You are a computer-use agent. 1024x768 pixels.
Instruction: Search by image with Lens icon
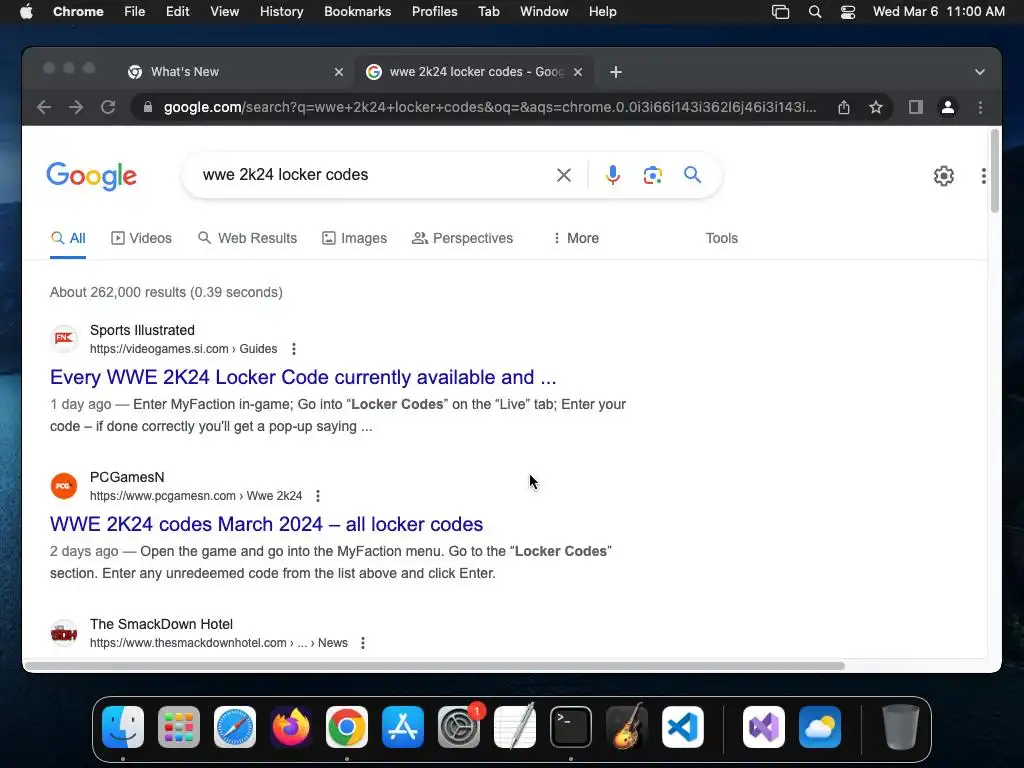(x=652, y=175)
